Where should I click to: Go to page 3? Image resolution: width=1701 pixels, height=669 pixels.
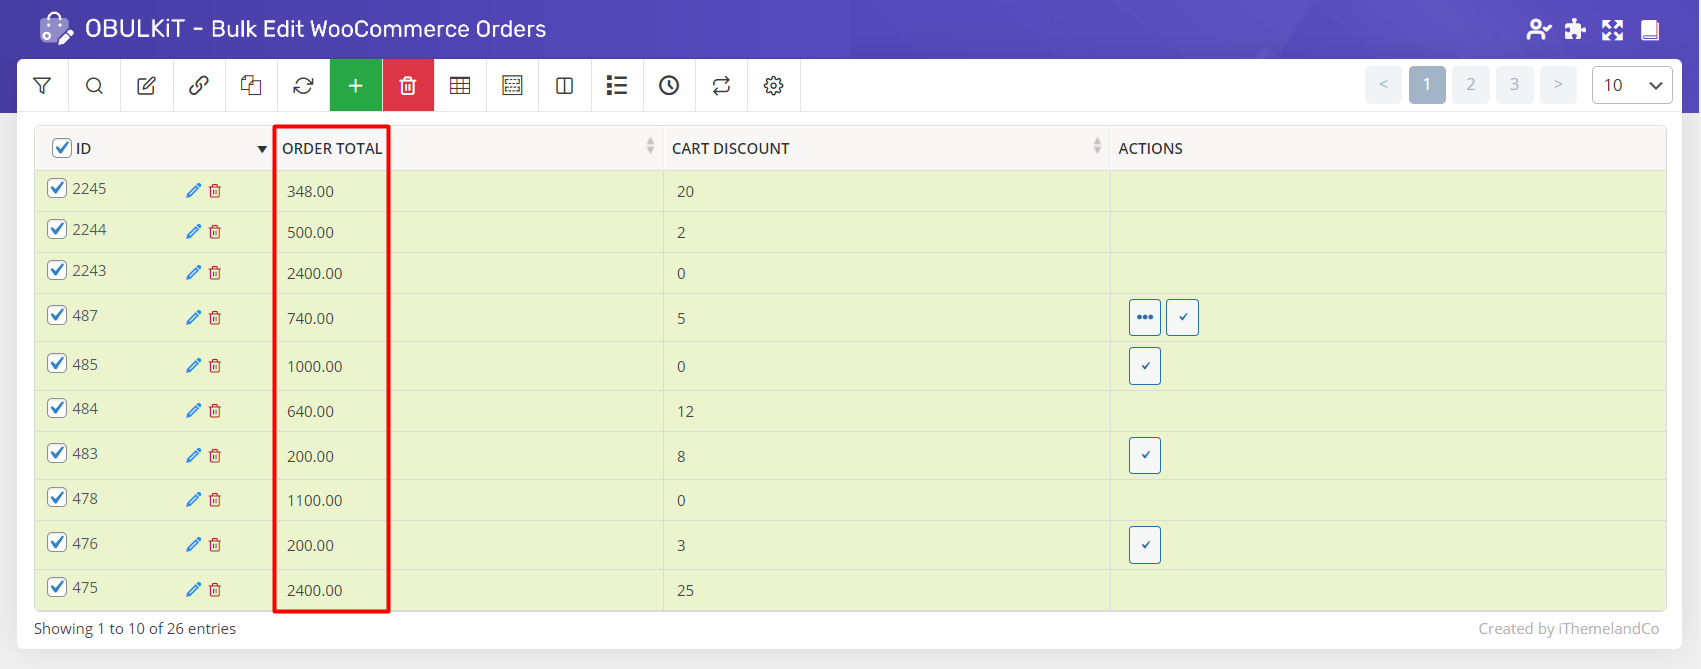pyautogui.click(x=1514, y=85)
